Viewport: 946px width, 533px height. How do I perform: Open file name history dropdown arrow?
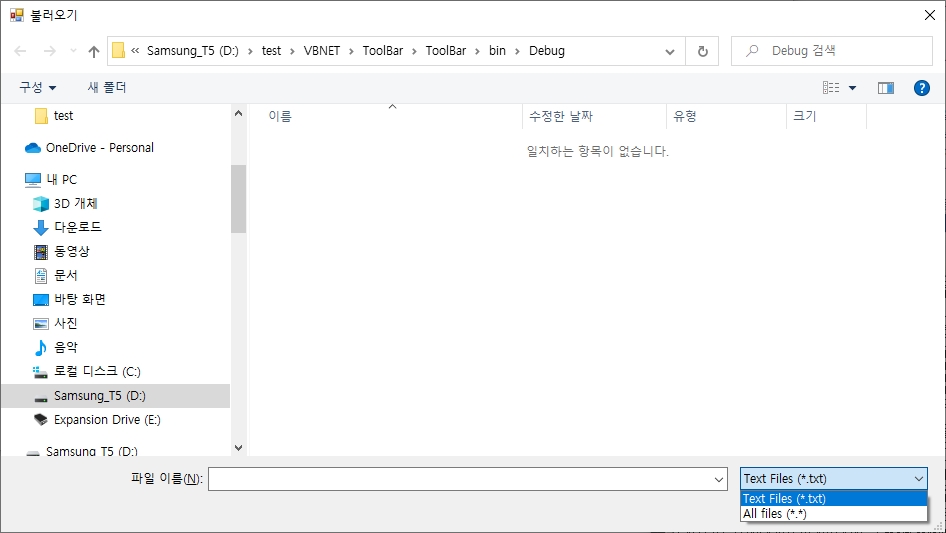click(719, 479)
